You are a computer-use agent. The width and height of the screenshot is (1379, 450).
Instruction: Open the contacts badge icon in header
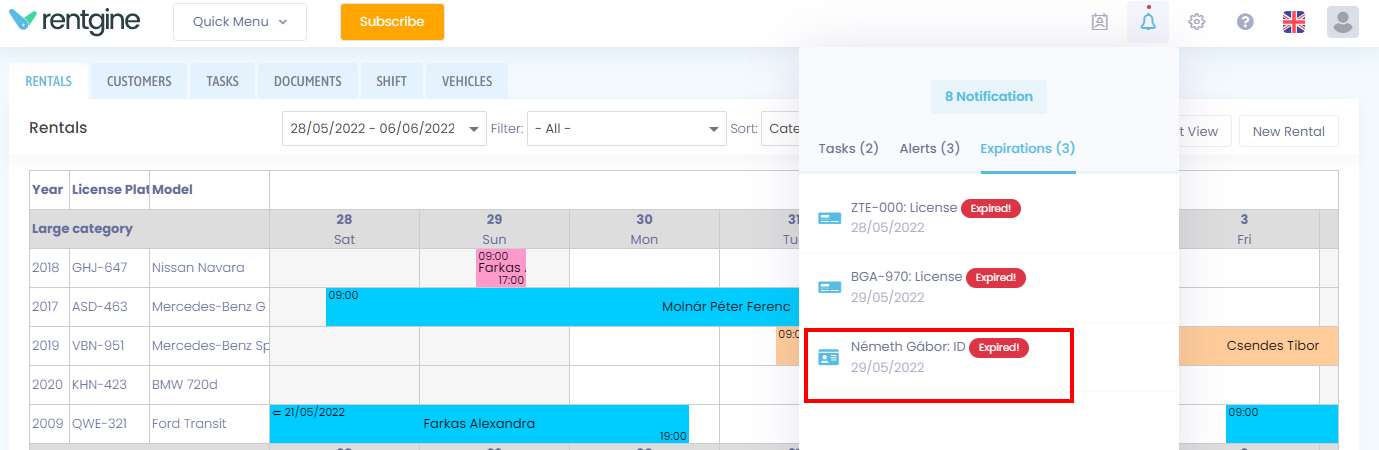1100,22
